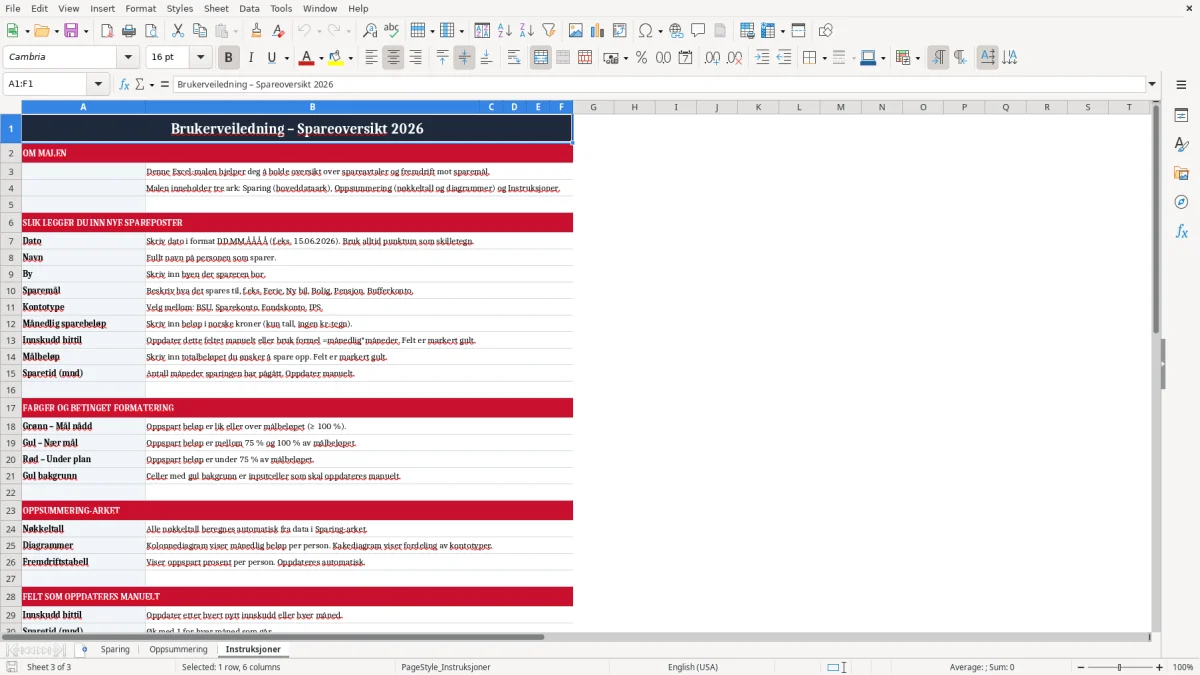Click the Insert Special Character omega icon

(x=645, y=31)
